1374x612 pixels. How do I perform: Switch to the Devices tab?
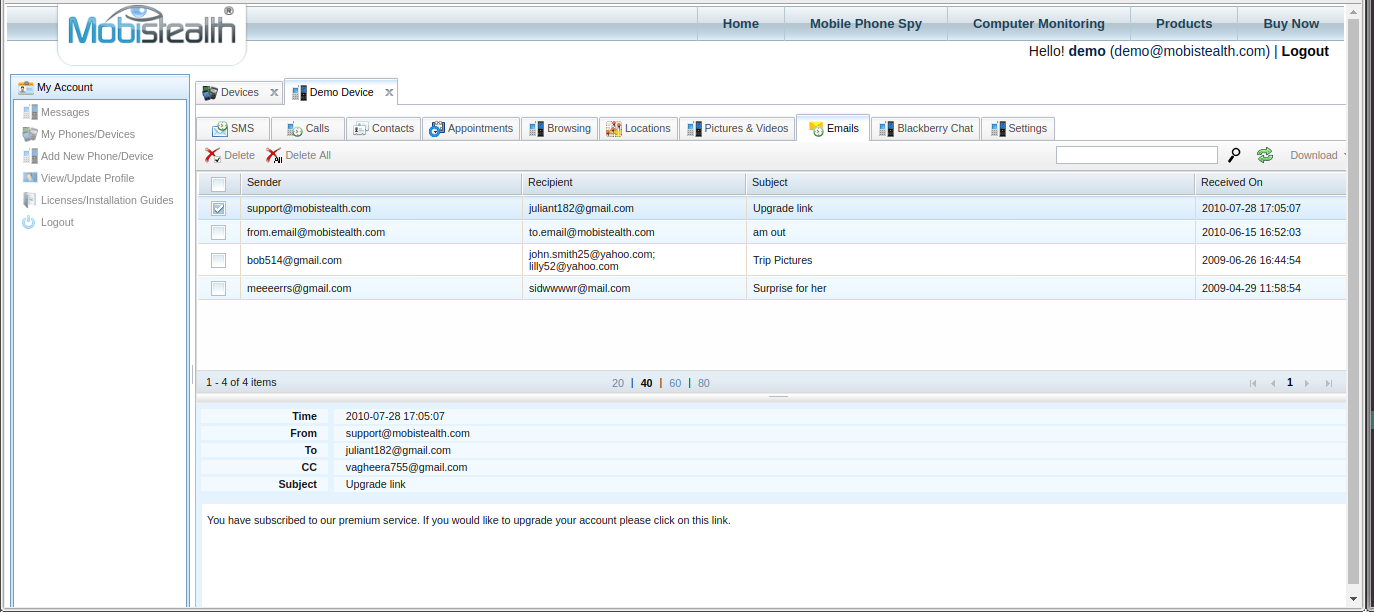point(240,92)
